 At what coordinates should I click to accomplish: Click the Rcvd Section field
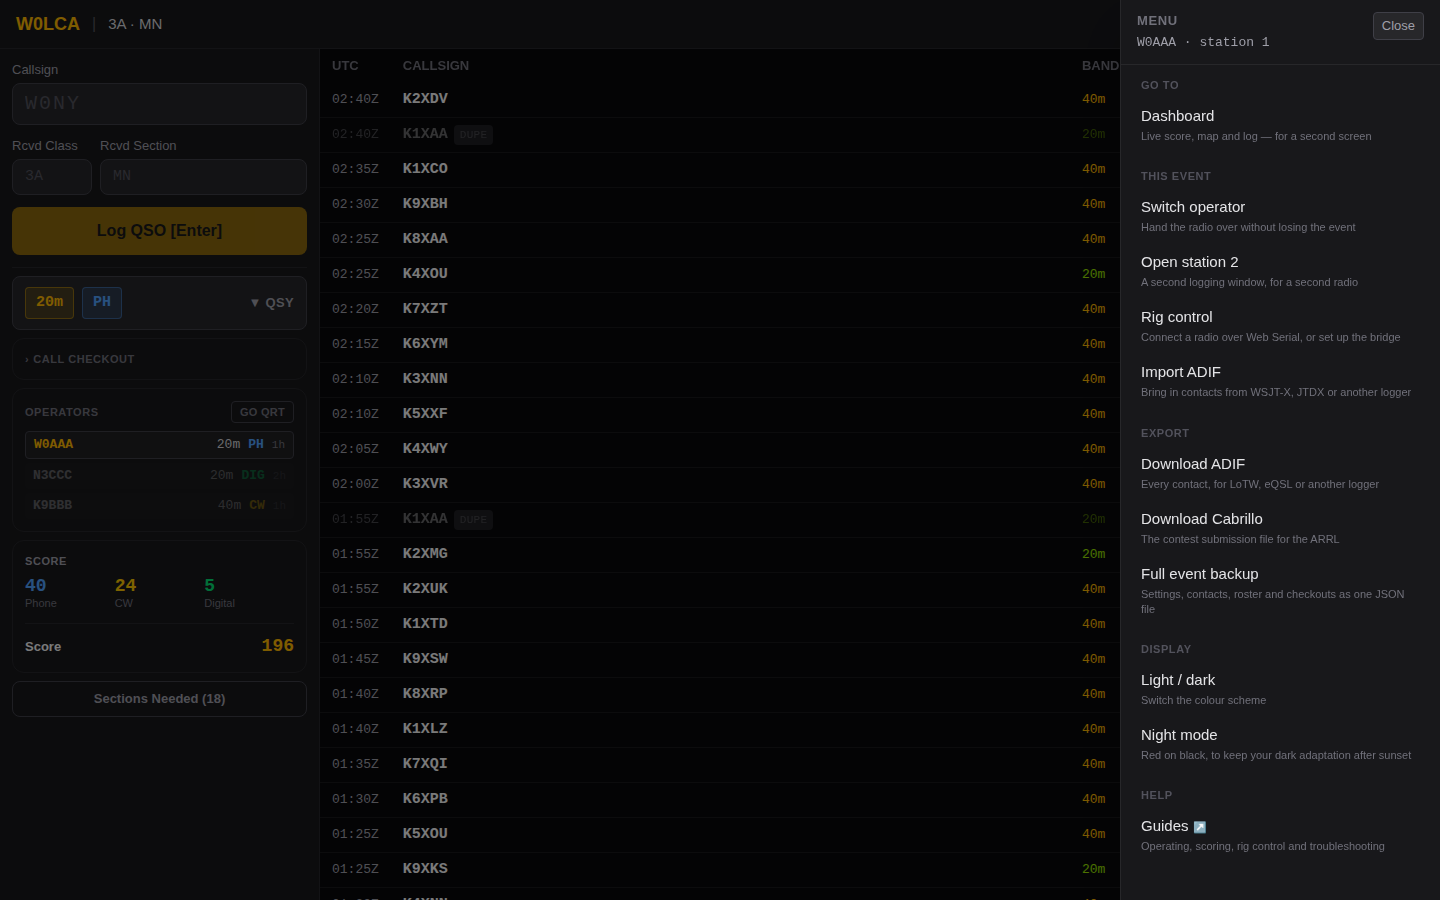203,177
